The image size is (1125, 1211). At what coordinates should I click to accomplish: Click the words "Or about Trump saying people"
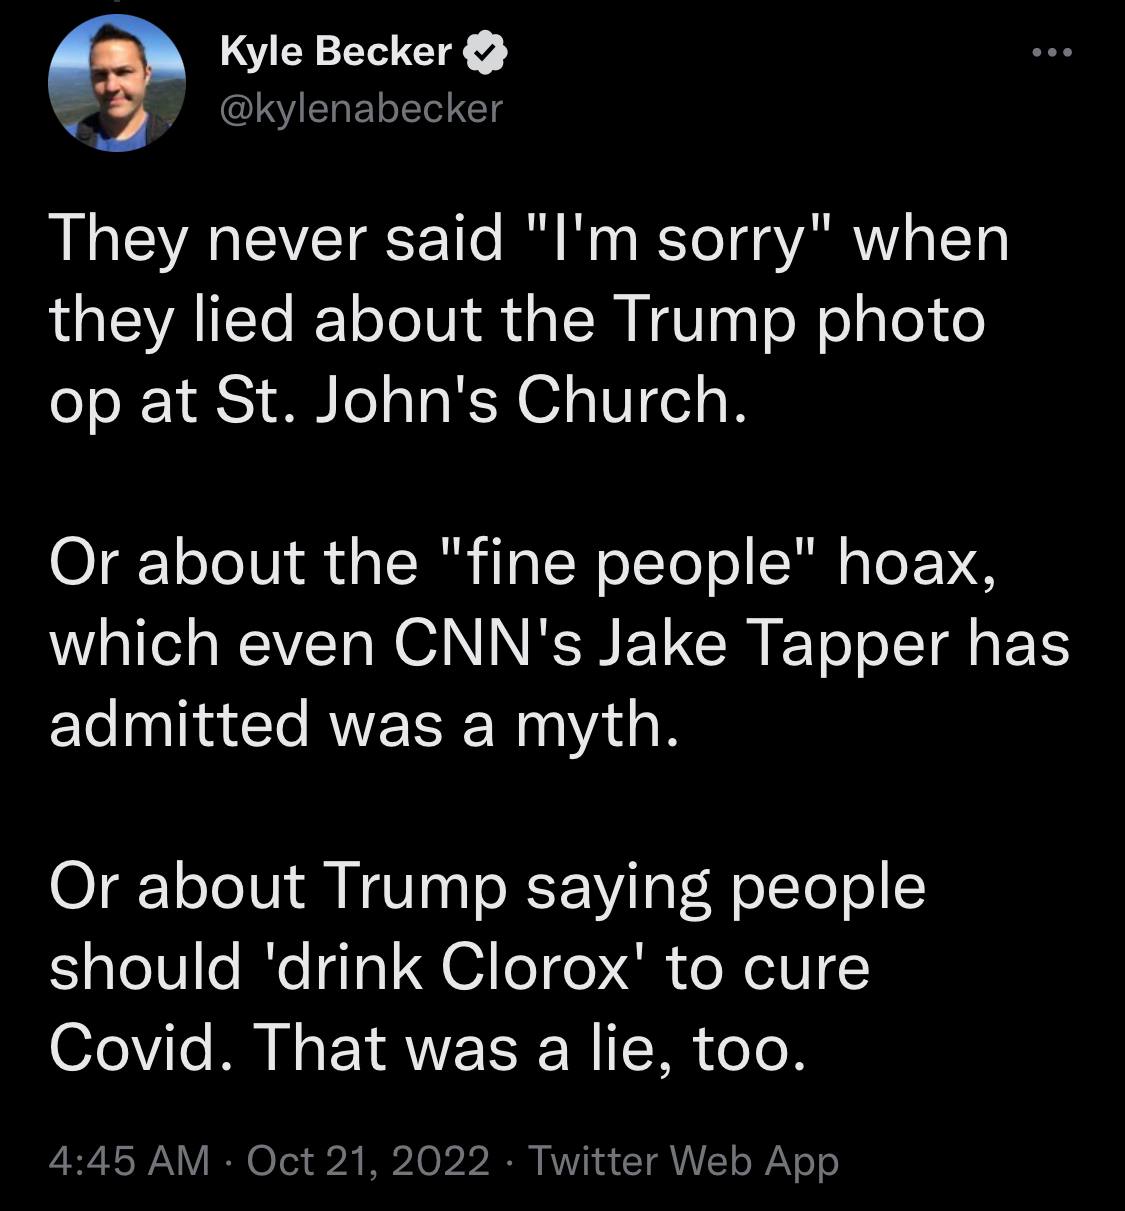(488, 887)
